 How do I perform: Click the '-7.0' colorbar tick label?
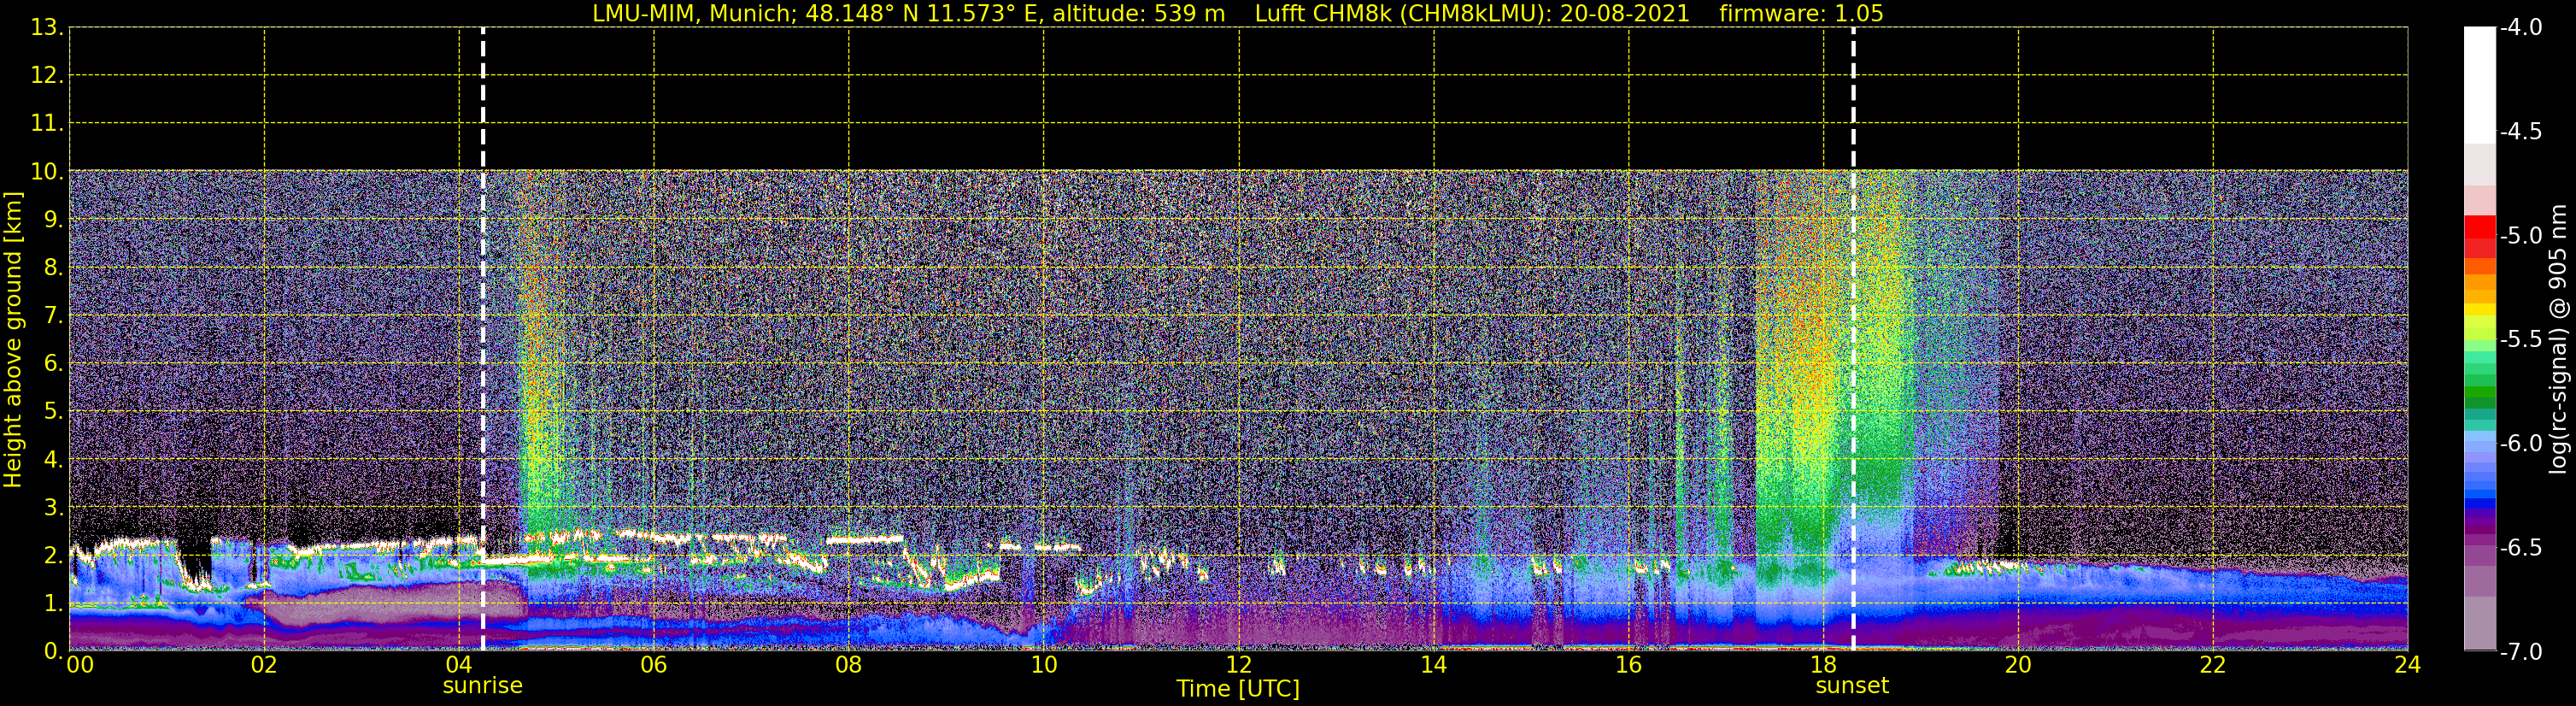2520,652
